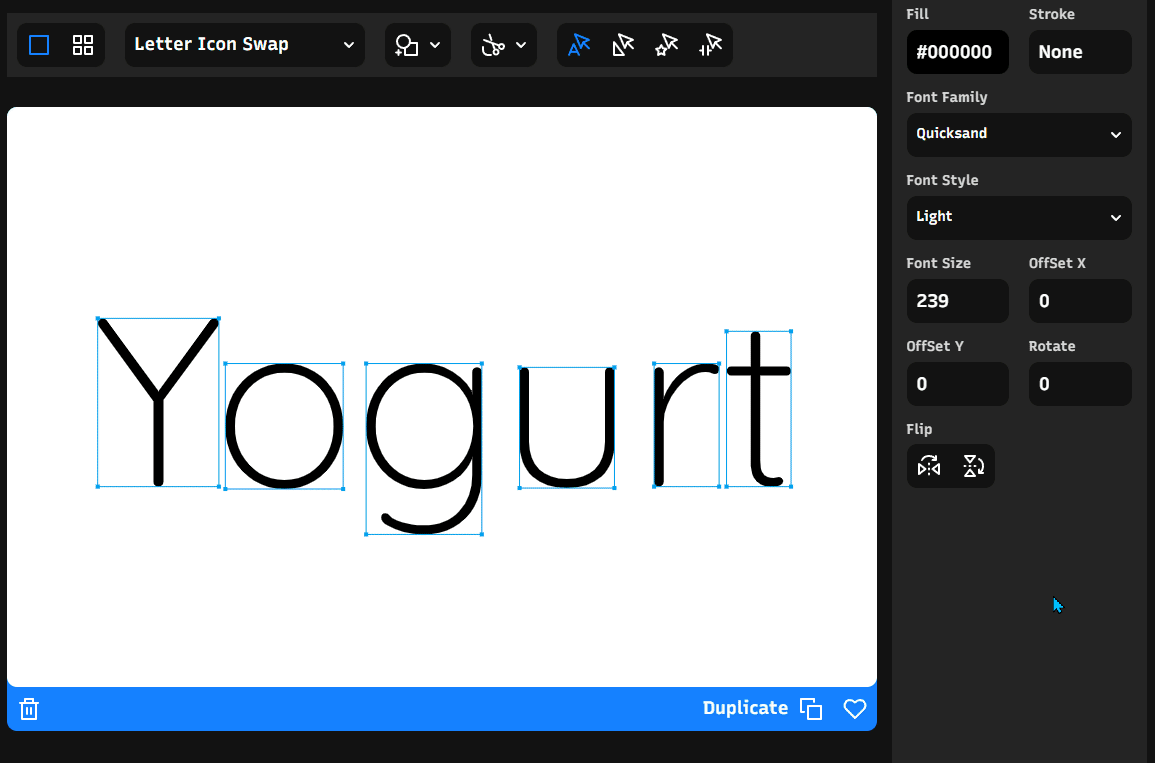Select the shape selection cursor tool
Image resolution: width=1155 pixels, height=763 pixels.
point(623,45)
